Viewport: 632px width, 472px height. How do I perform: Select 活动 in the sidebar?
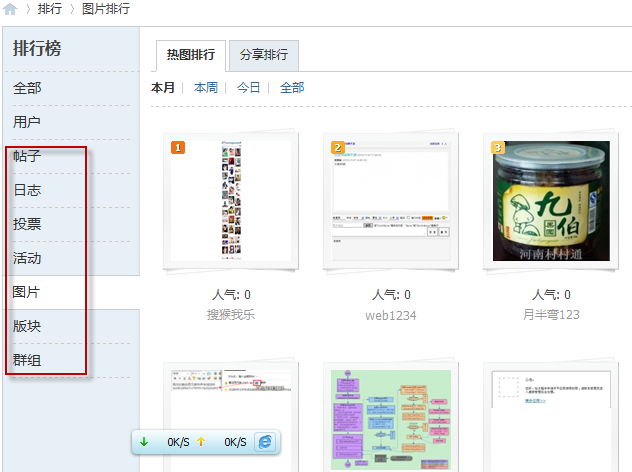click(x=27, y=258)
